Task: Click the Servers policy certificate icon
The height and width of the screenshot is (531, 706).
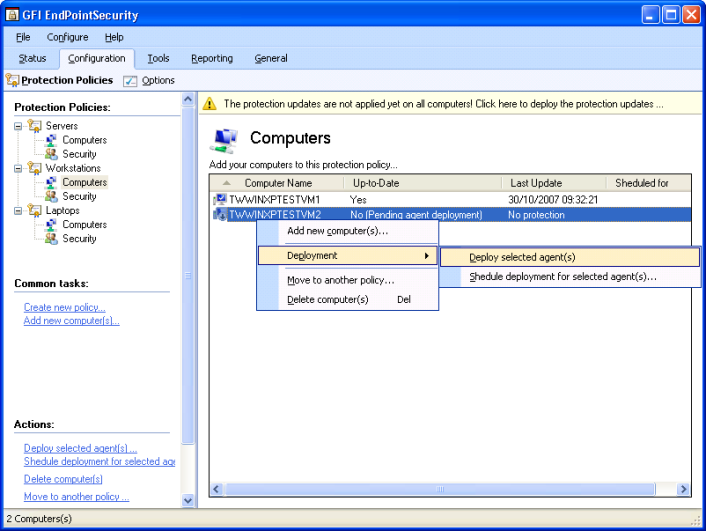Action: click(x=35, y=126)
